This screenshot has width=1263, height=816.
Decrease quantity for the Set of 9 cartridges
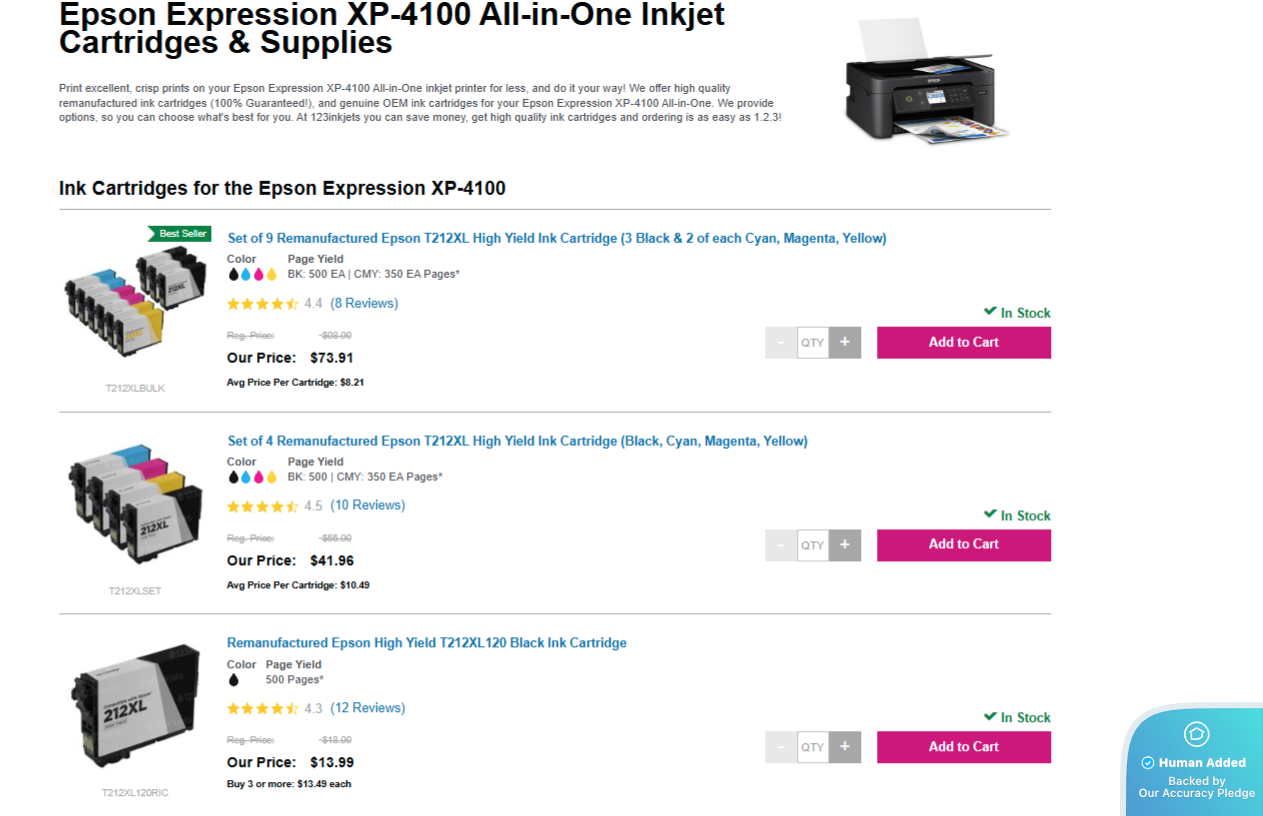coord(781,342)
